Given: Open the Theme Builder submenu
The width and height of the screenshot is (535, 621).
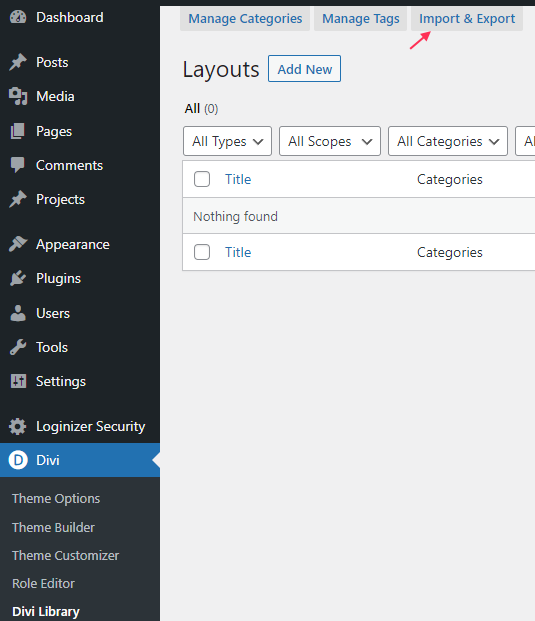Looking at the screenshot, I should coord(53,528).
